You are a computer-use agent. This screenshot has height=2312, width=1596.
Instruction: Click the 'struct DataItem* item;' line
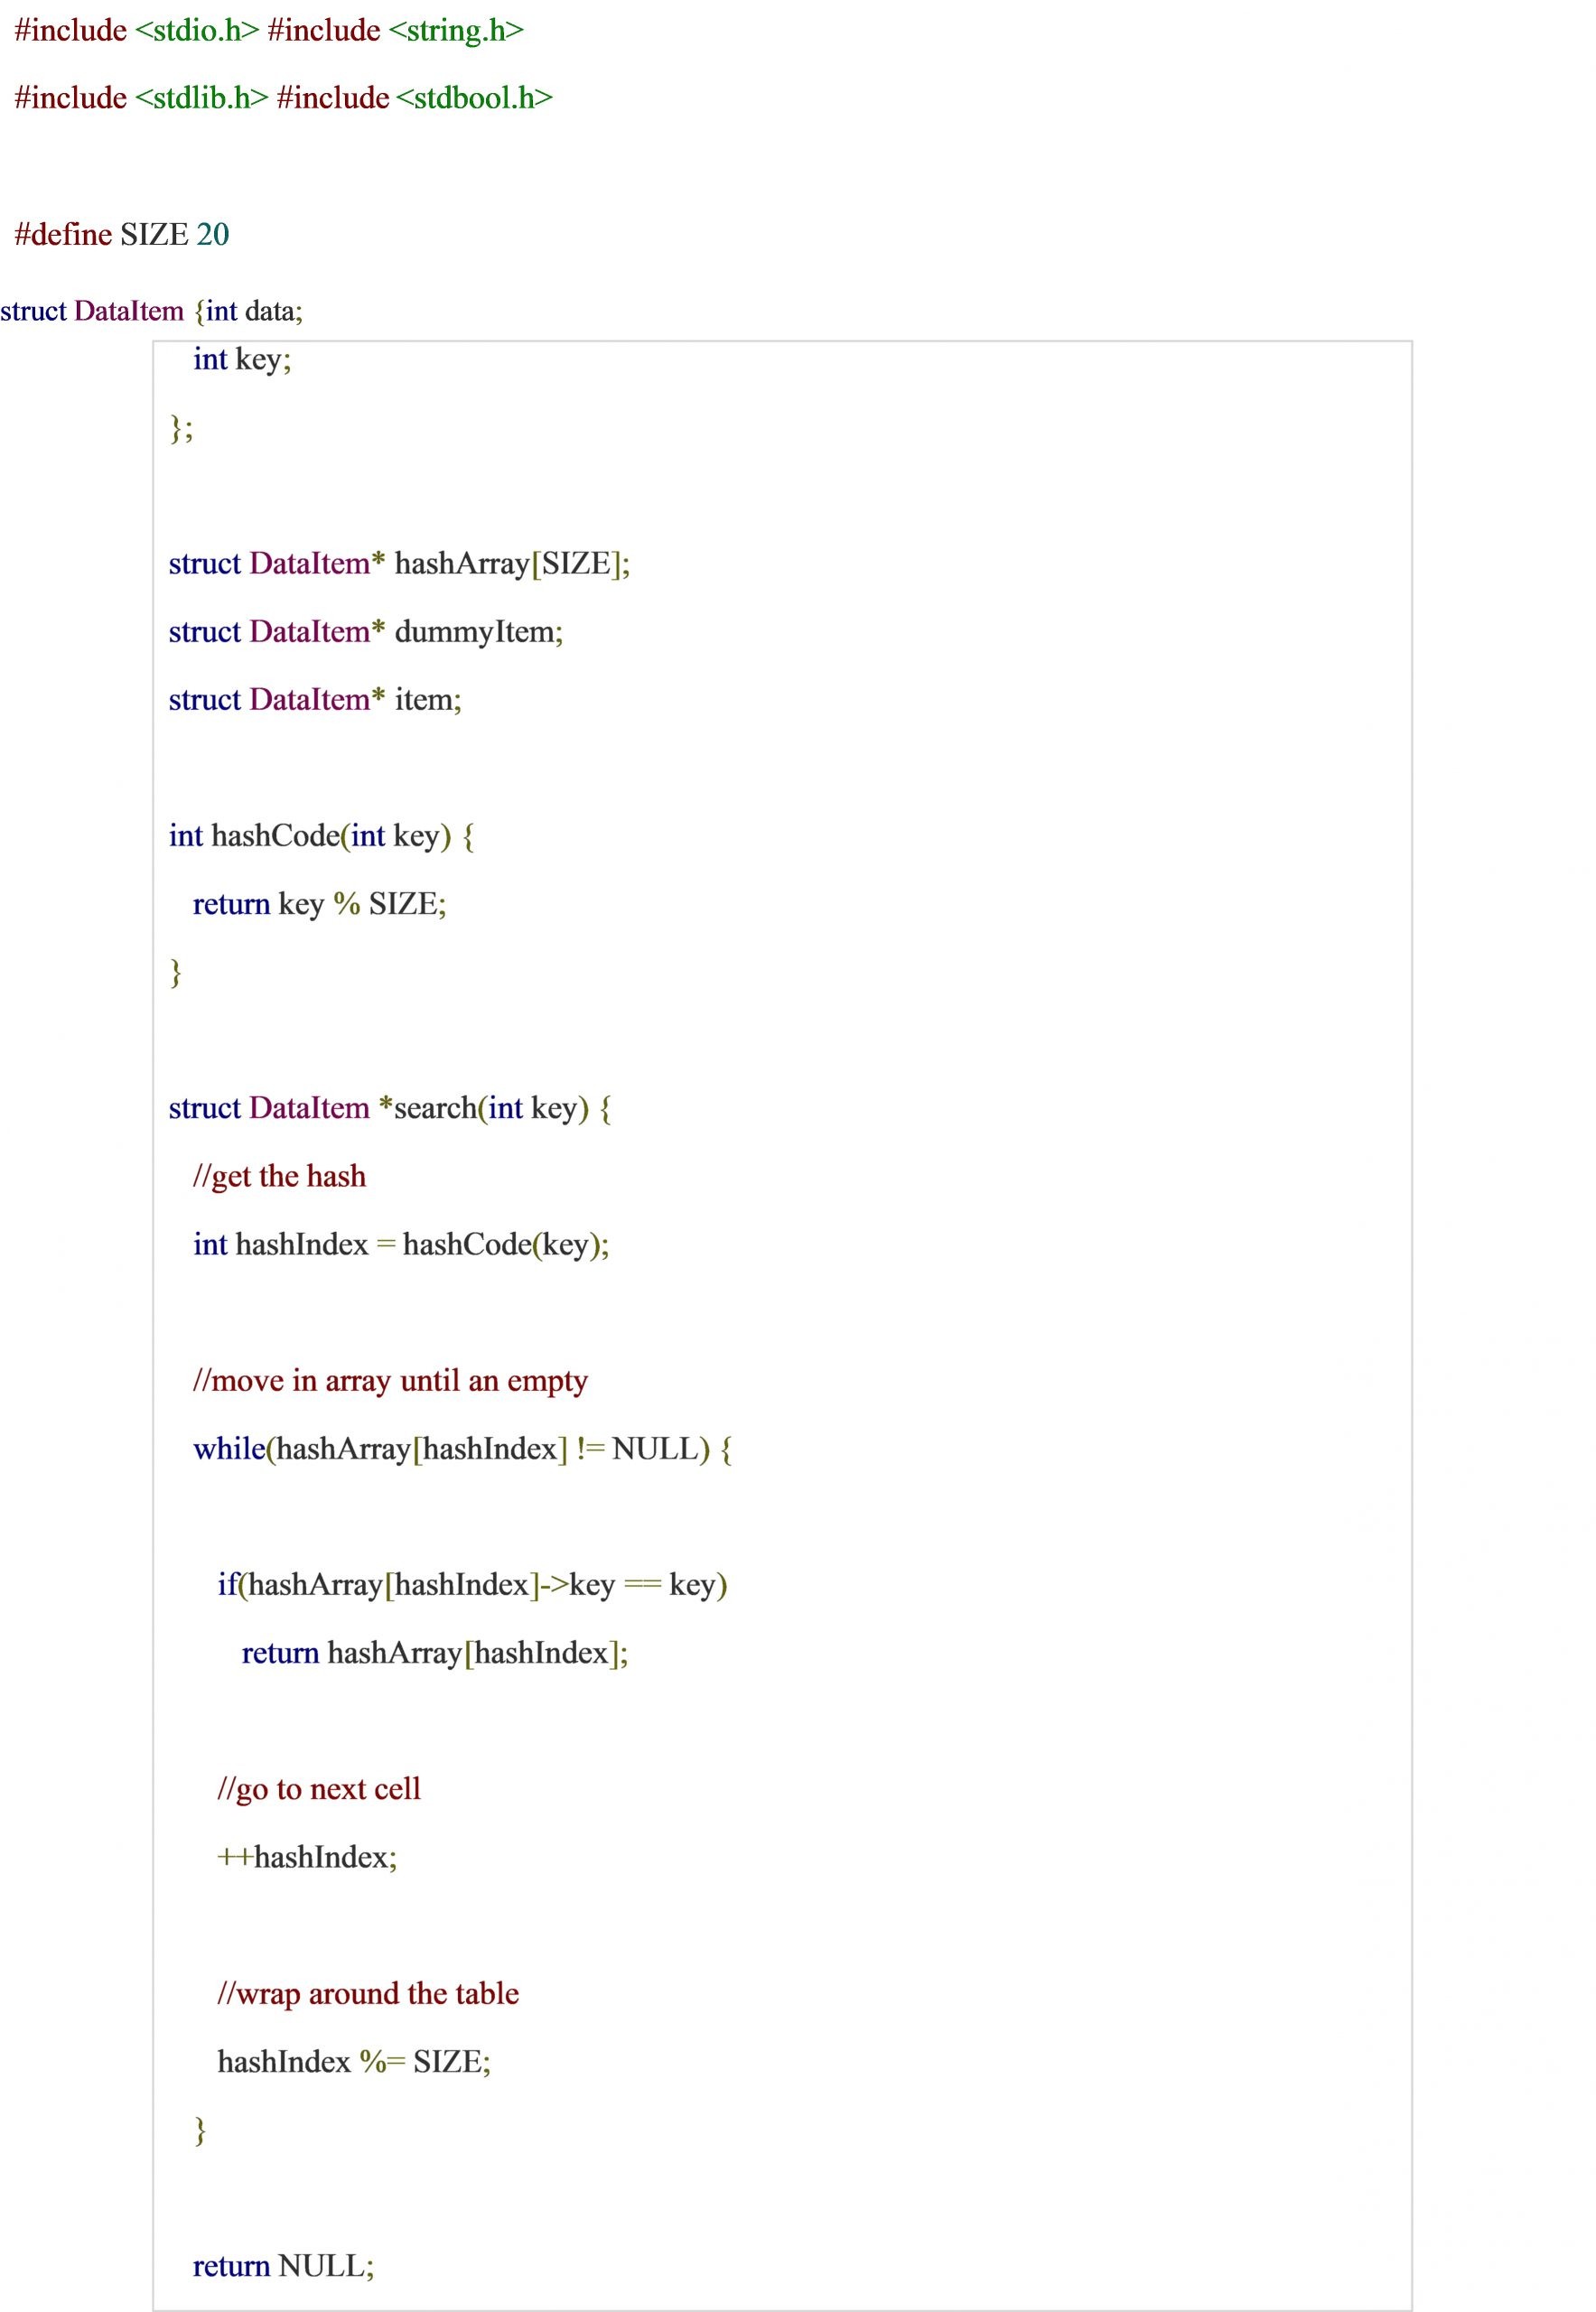[x=315, y=699]
